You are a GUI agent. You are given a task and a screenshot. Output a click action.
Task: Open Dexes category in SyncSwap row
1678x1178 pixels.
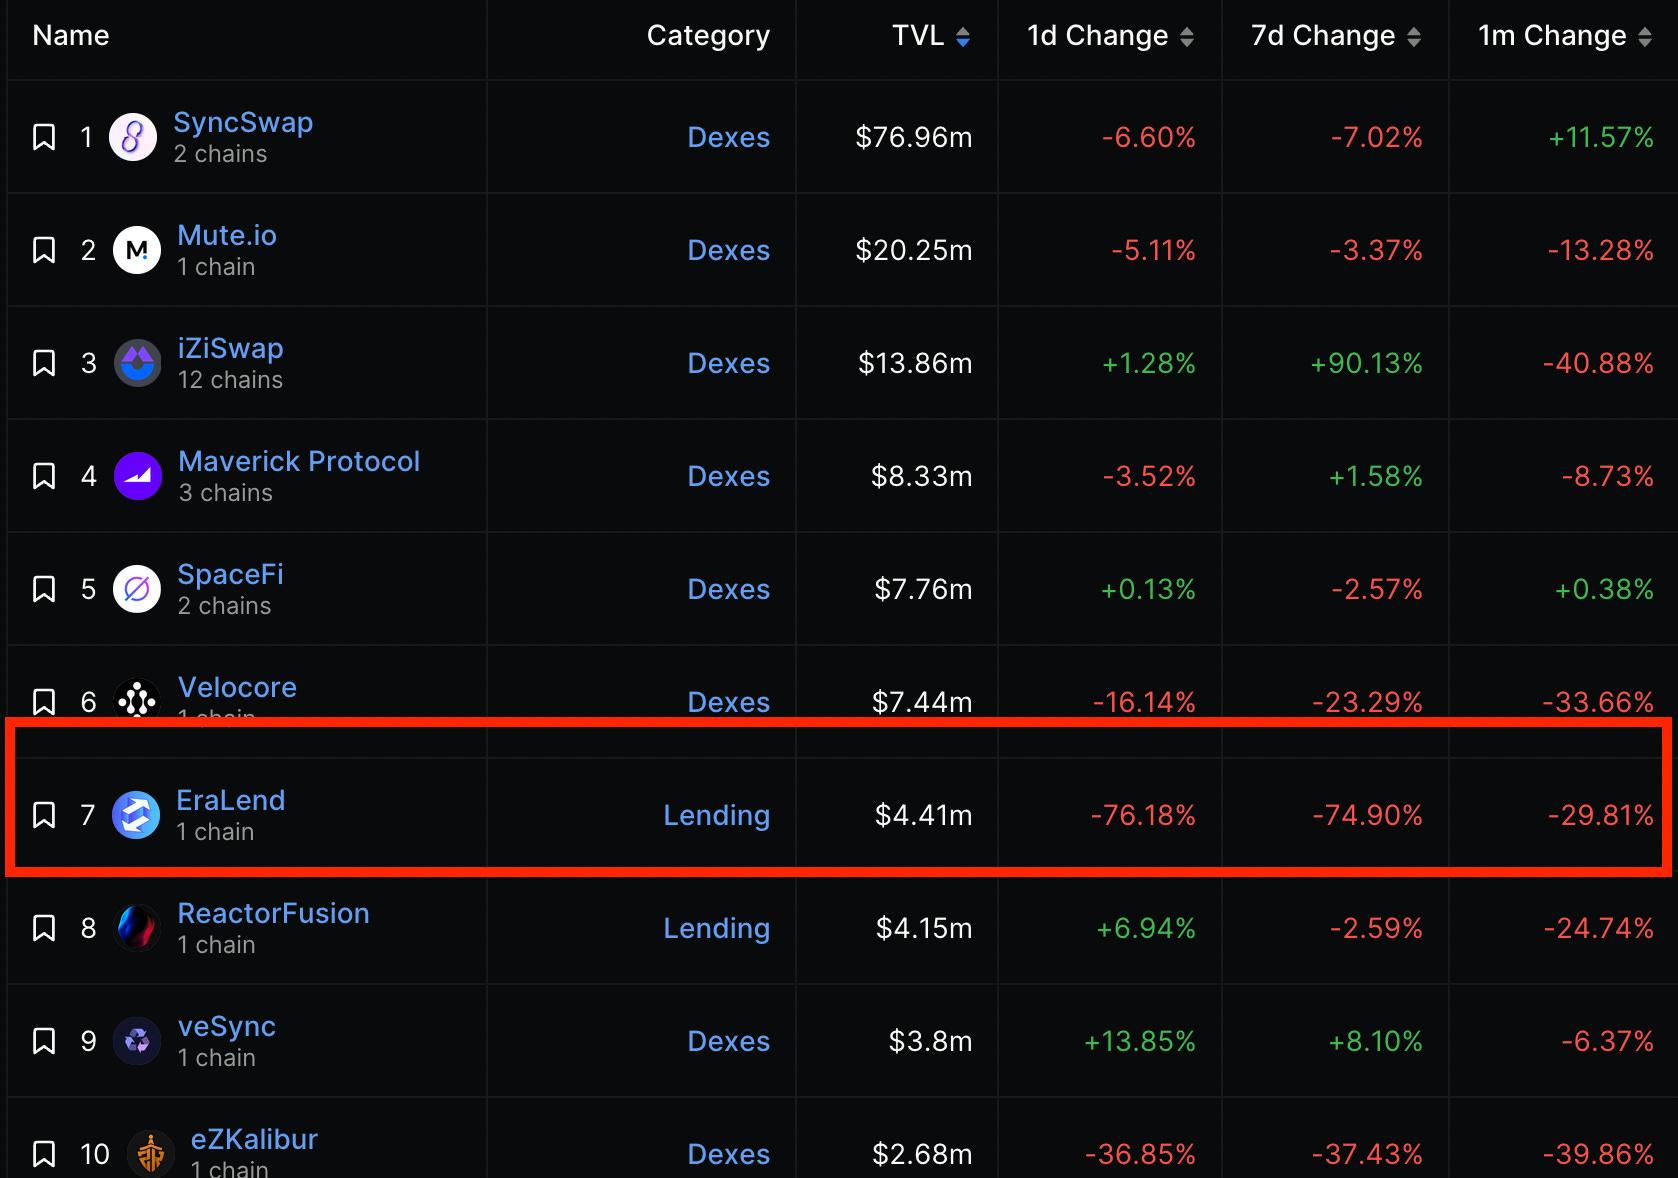pyautogui.click(x=728, y=137)
